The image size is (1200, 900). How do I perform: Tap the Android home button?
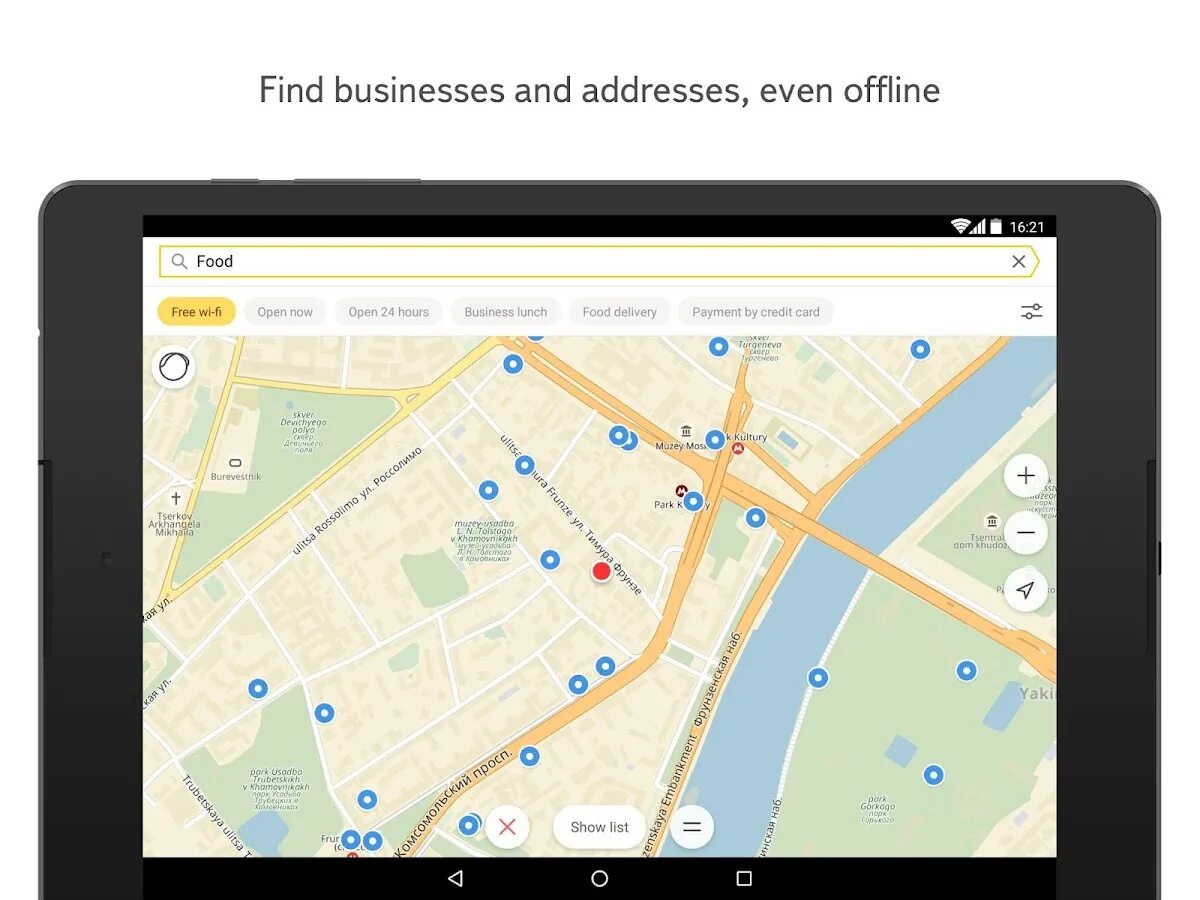click(599, 878)
